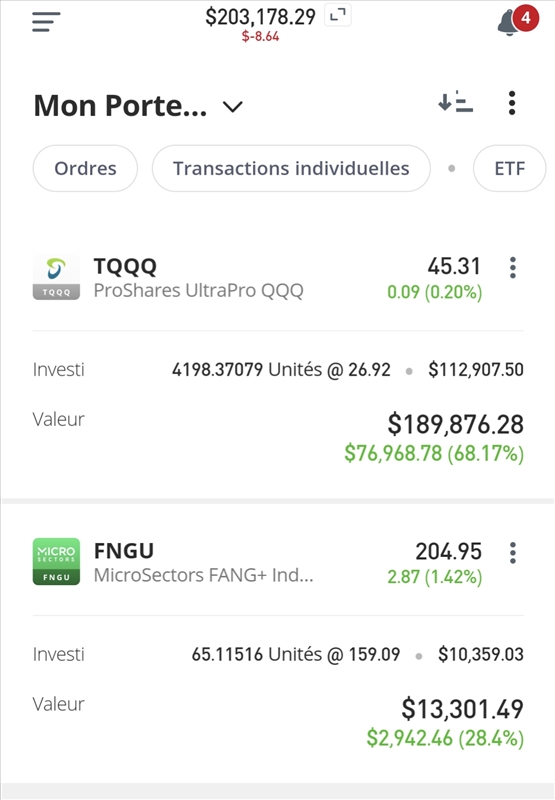Viewport: 555px width, 800px height.
Task: Select the ETF filter chip
Action: pyautogui.click(x=510, y=168)
